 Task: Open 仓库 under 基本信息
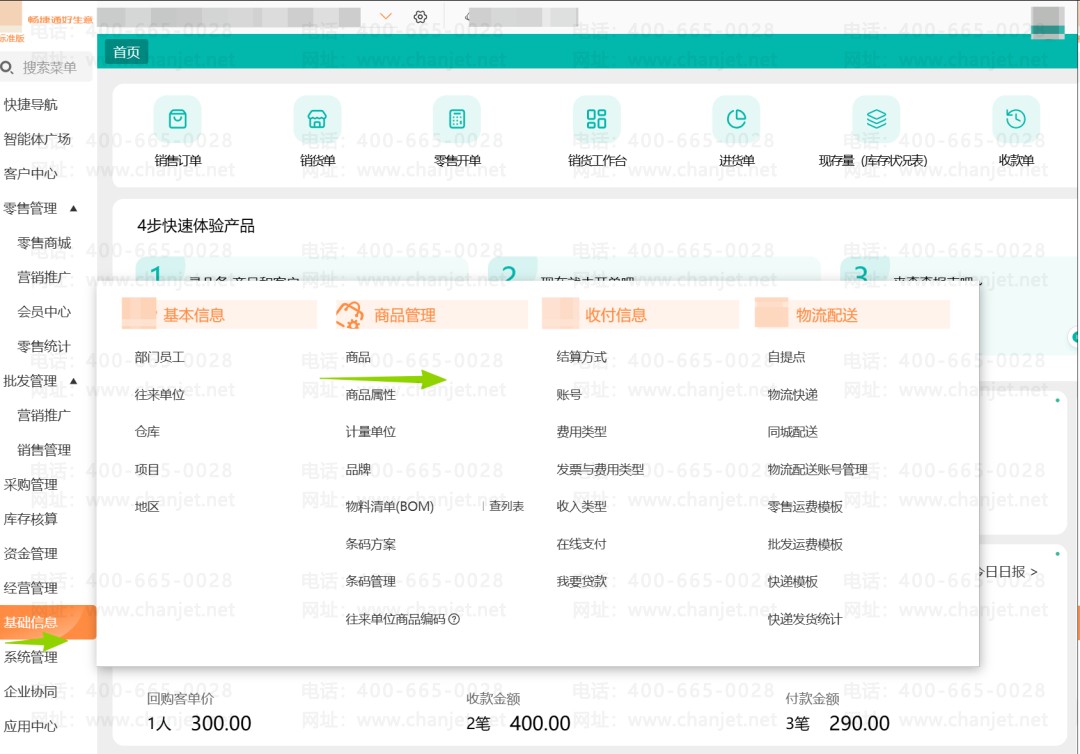click(147, 432)
